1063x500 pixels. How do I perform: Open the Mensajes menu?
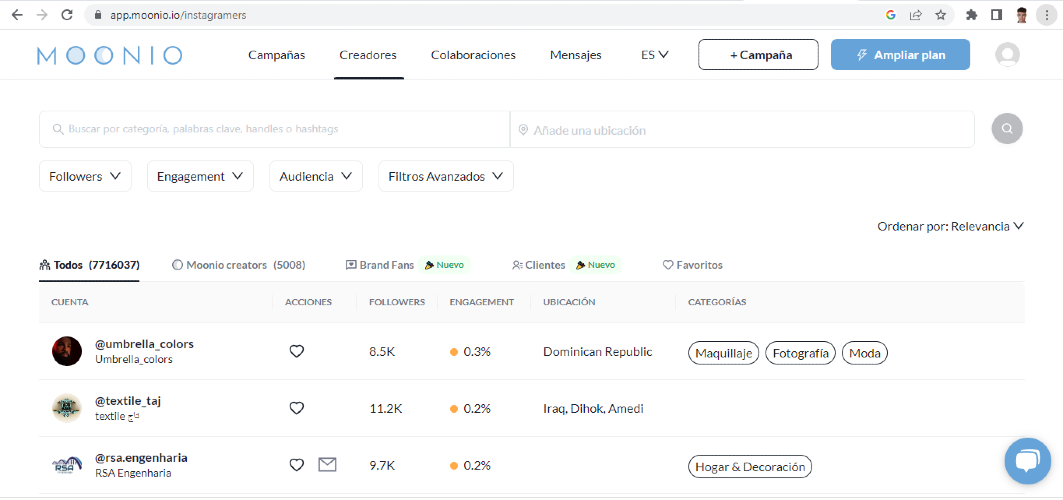coord(576,55)
